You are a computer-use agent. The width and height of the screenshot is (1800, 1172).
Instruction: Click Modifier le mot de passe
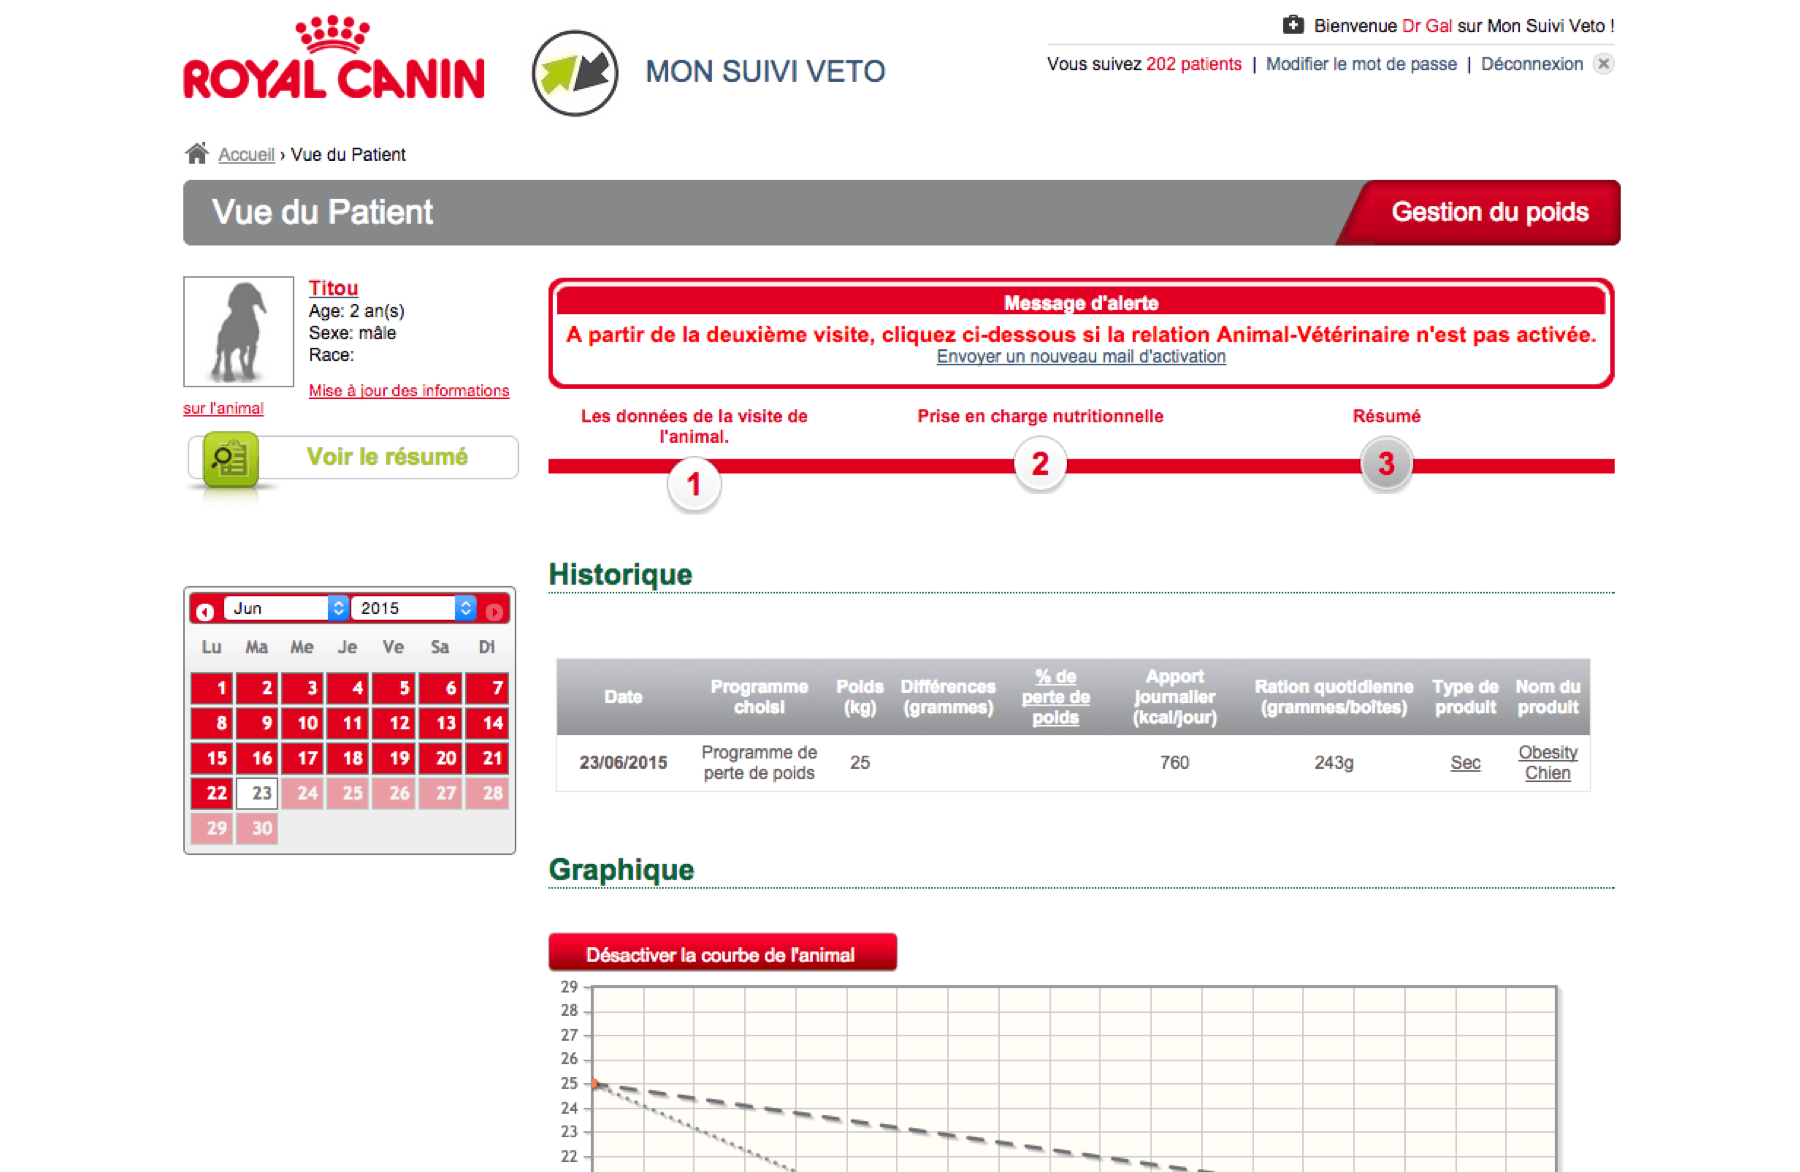[x=1361, y=64]
